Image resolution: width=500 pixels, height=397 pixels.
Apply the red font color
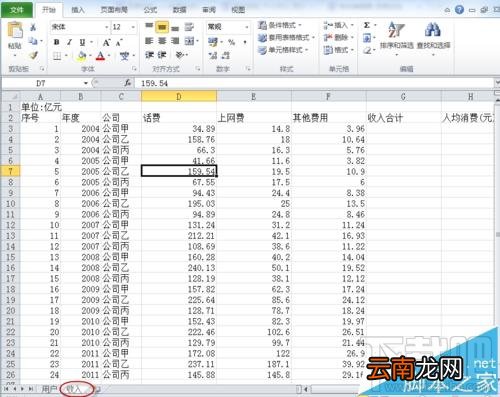point(100,56)
